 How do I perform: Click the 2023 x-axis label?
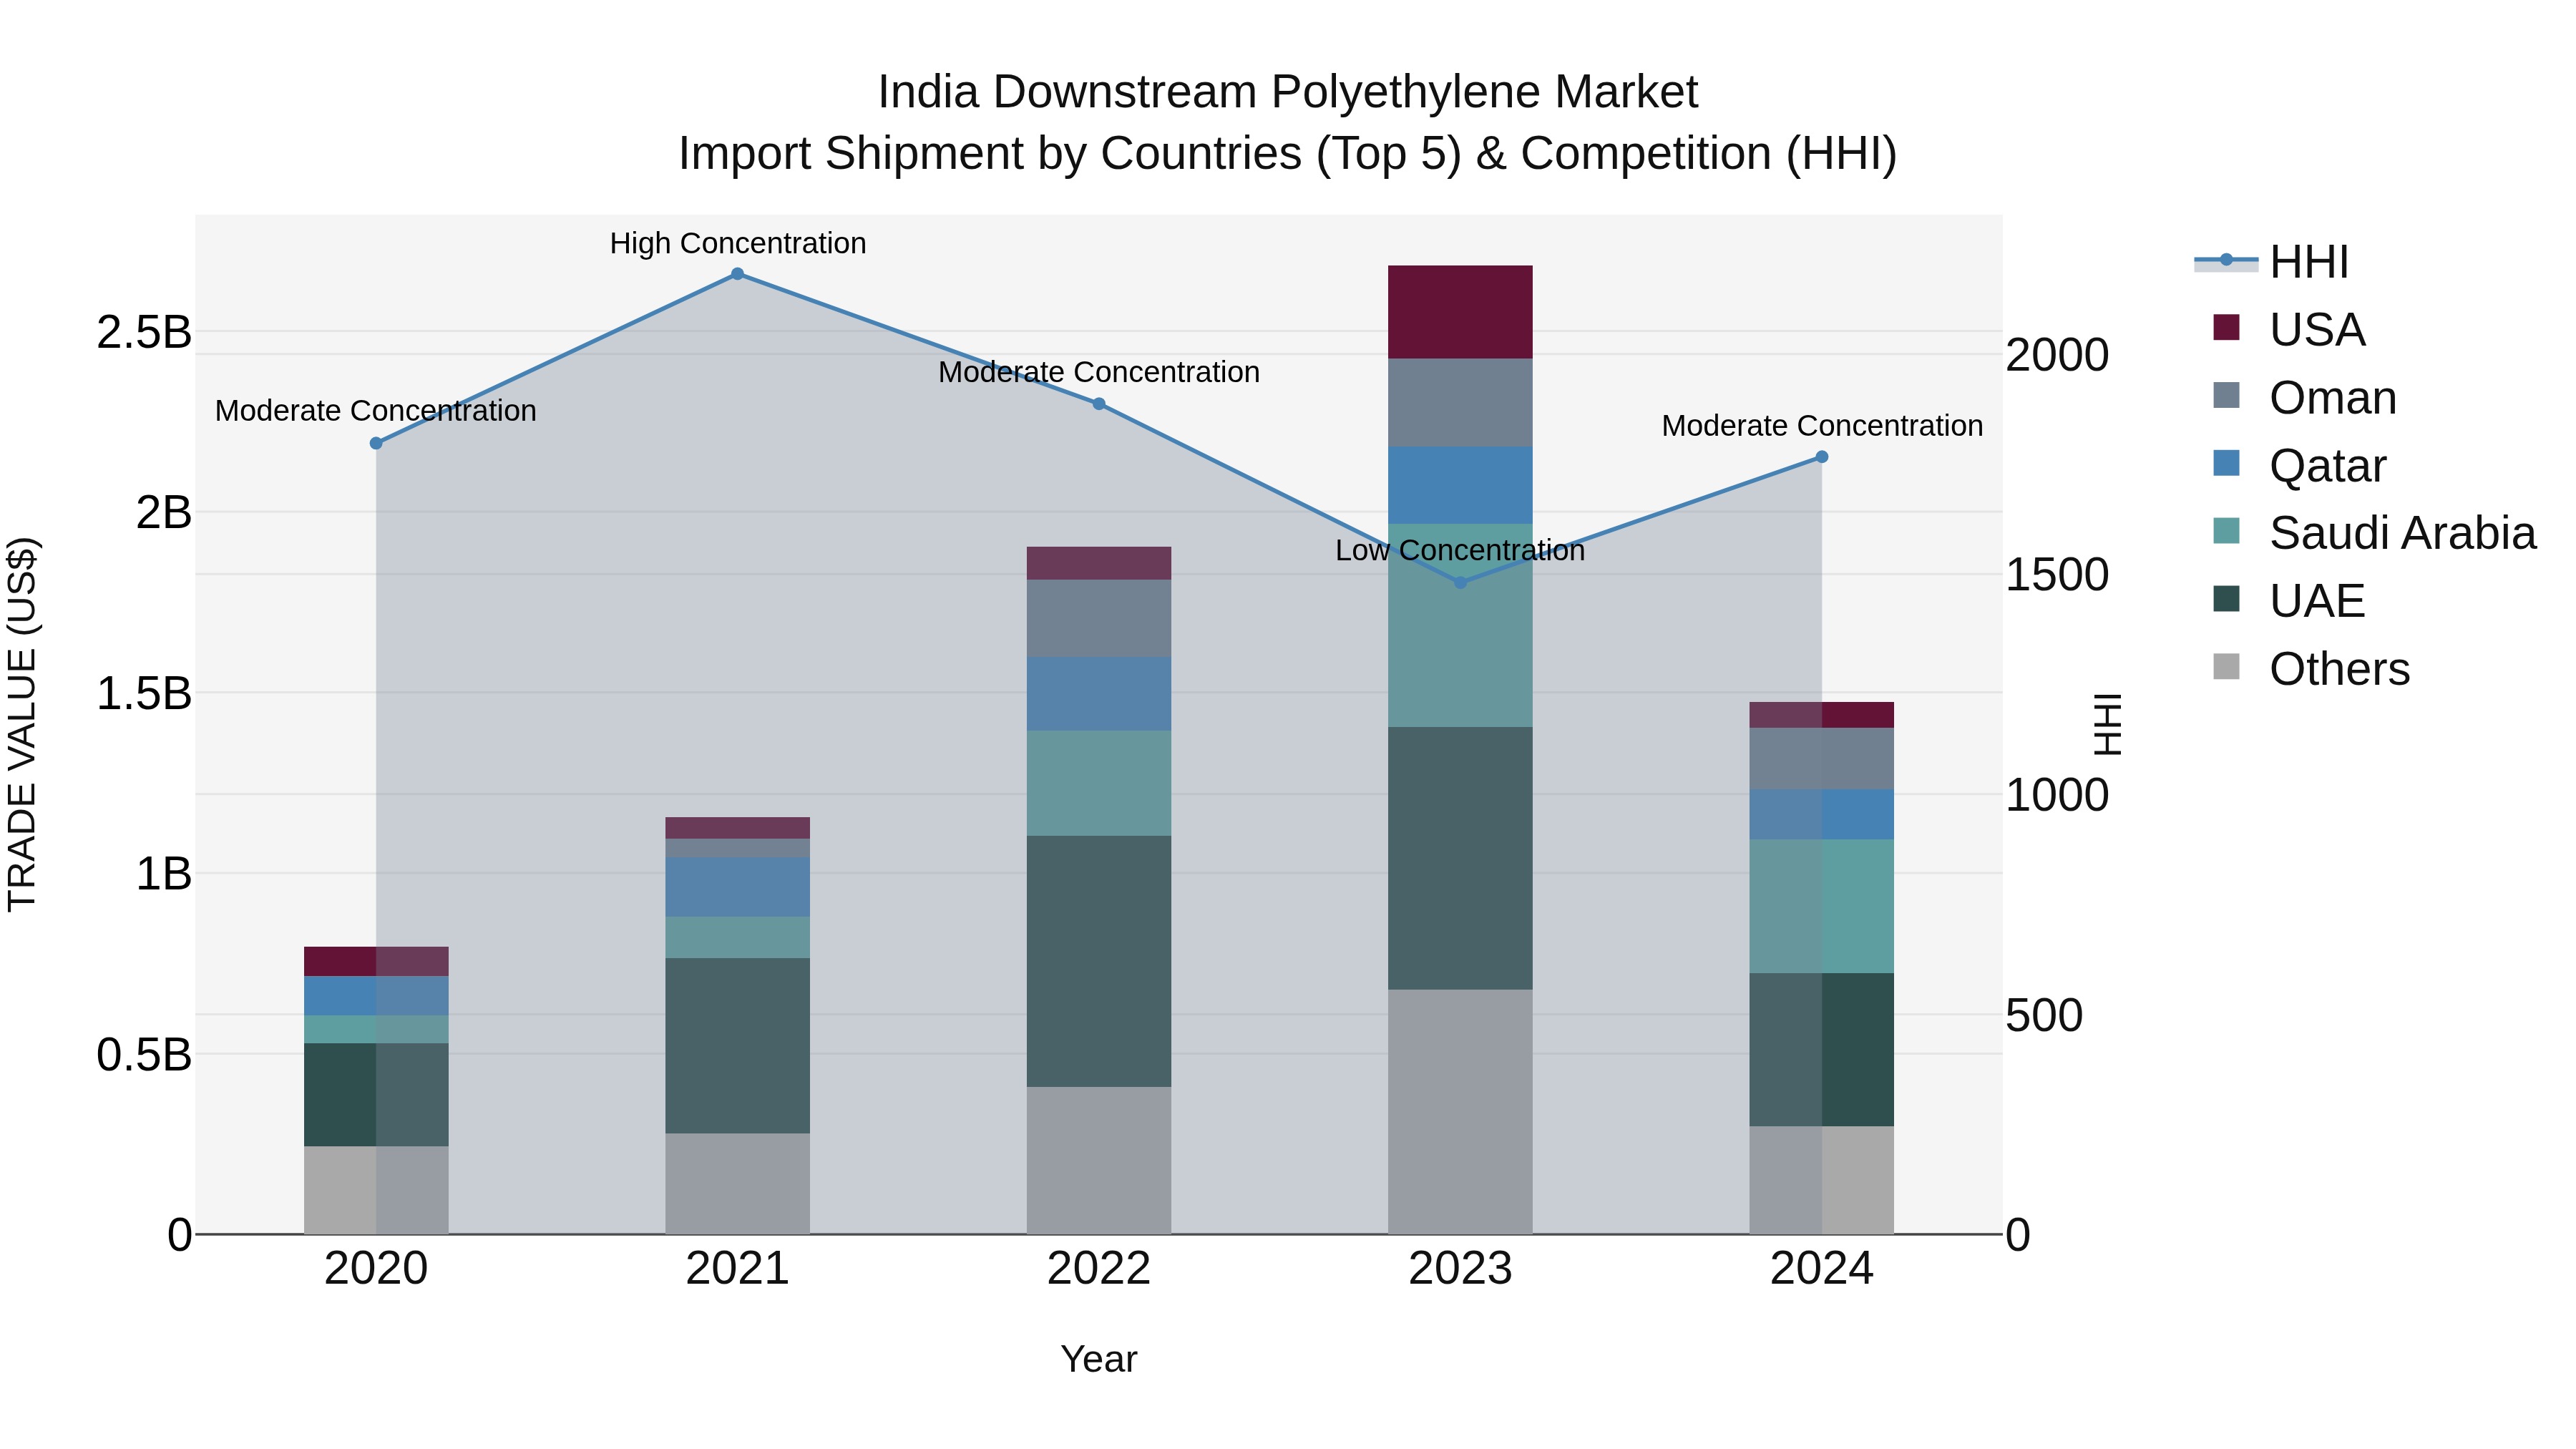click(1460, 1269)
